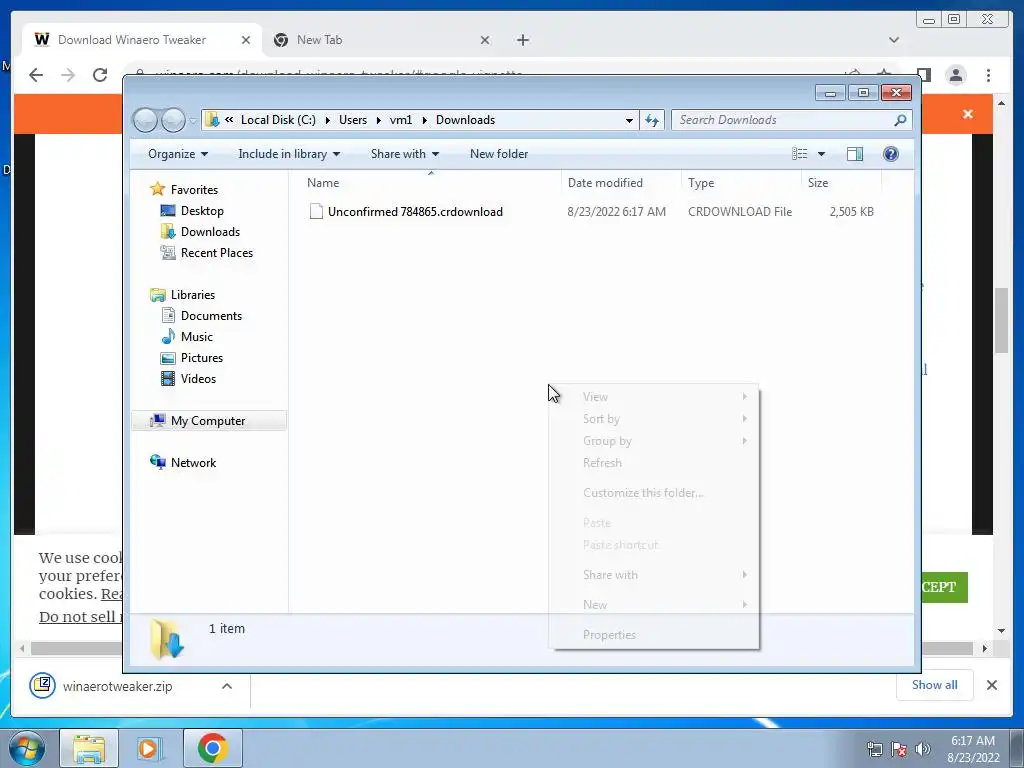
Task: Open Recent Places in Favorites
Action: coord(216,253)
